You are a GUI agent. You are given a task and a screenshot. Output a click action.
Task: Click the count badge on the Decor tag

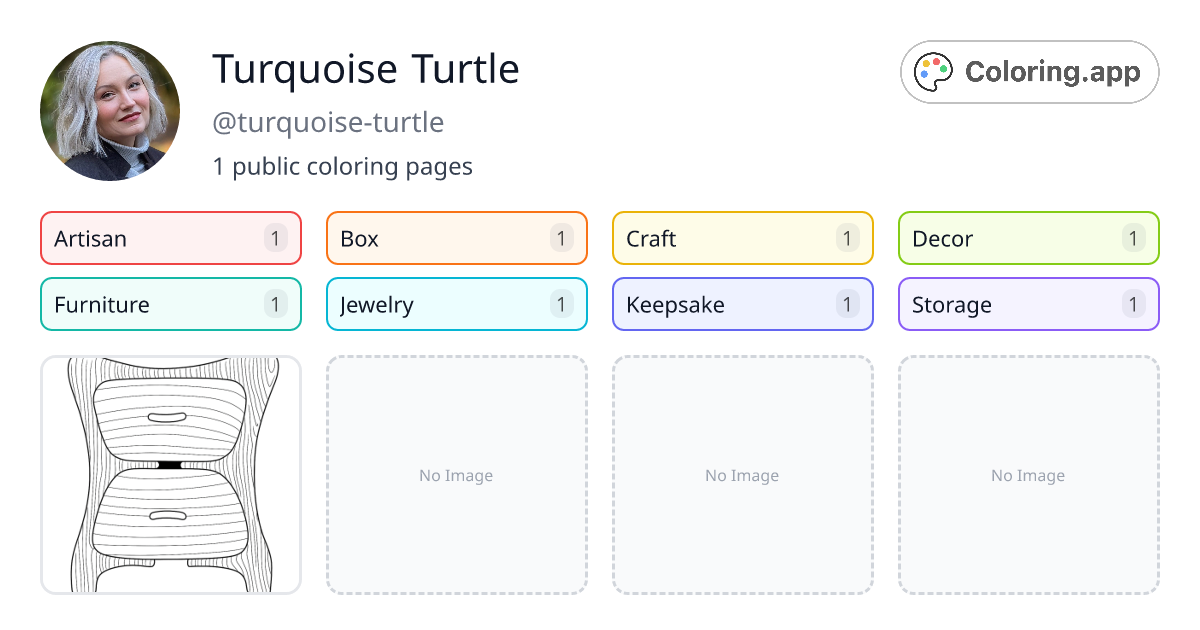1132,238
